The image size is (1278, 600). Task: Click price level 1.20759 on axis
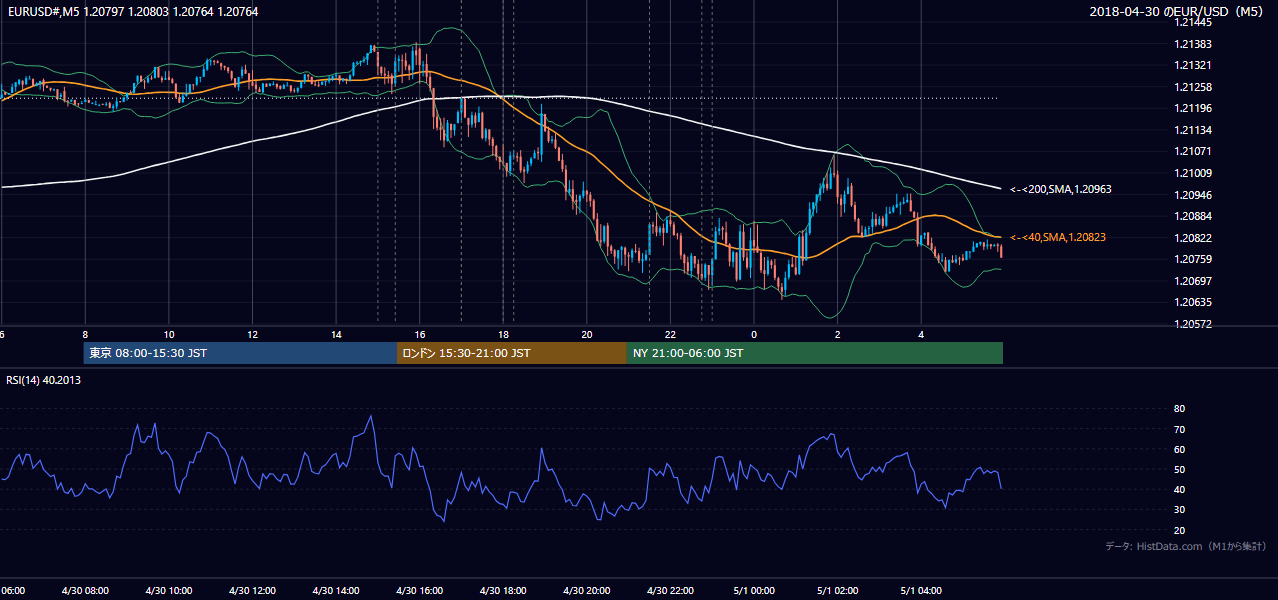[1195, 259]
